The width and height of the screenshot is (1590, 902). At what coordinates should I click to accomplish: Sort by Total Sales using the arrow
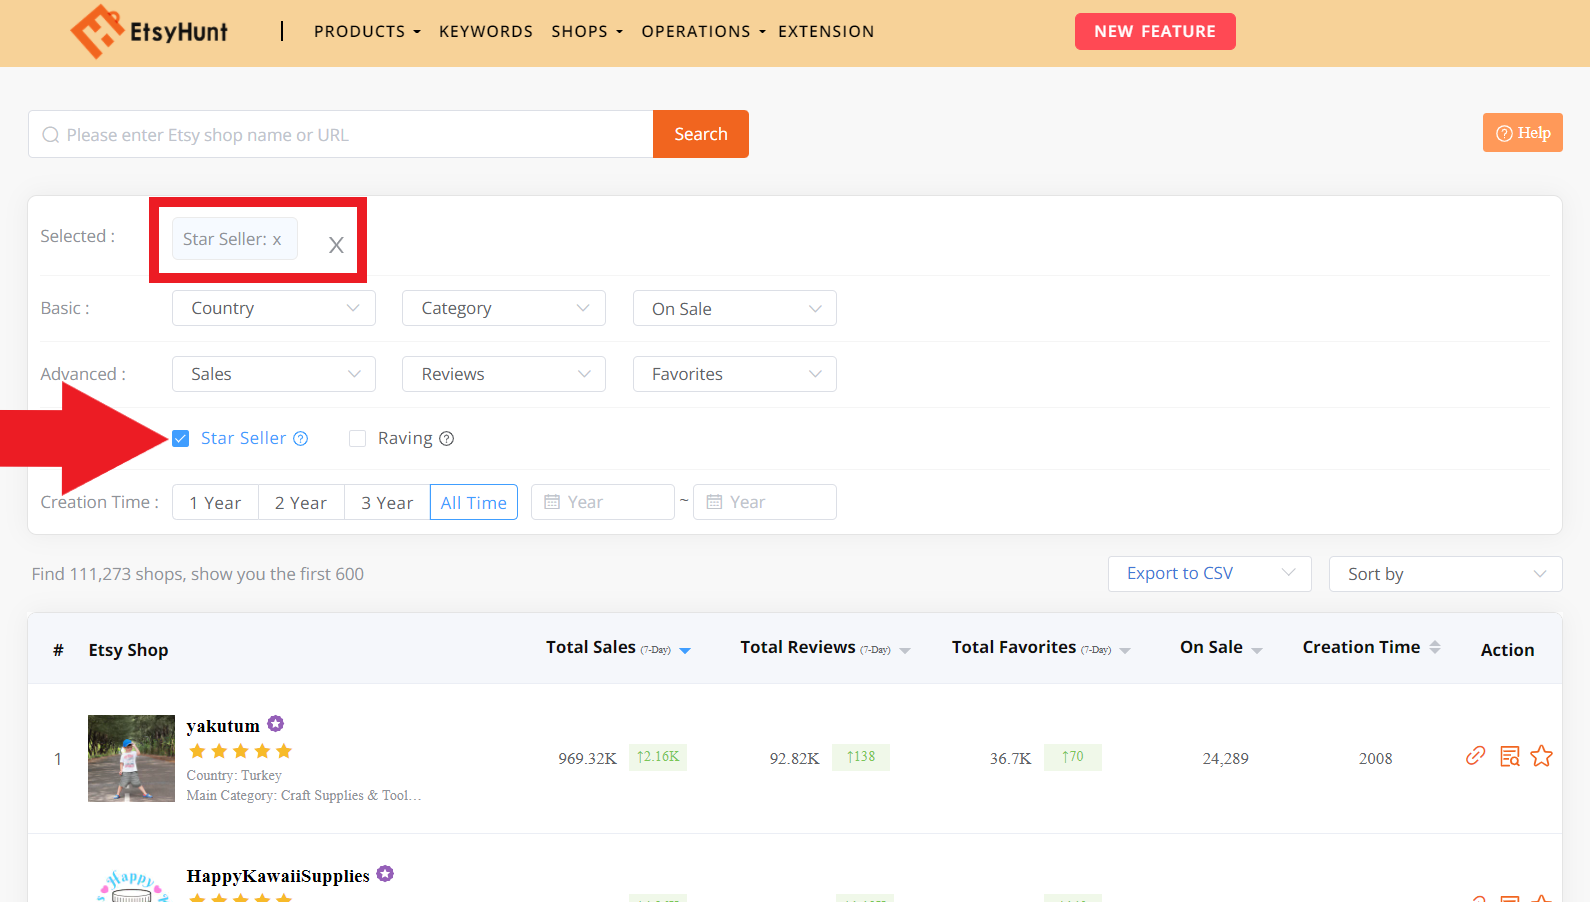click(685, 650)
